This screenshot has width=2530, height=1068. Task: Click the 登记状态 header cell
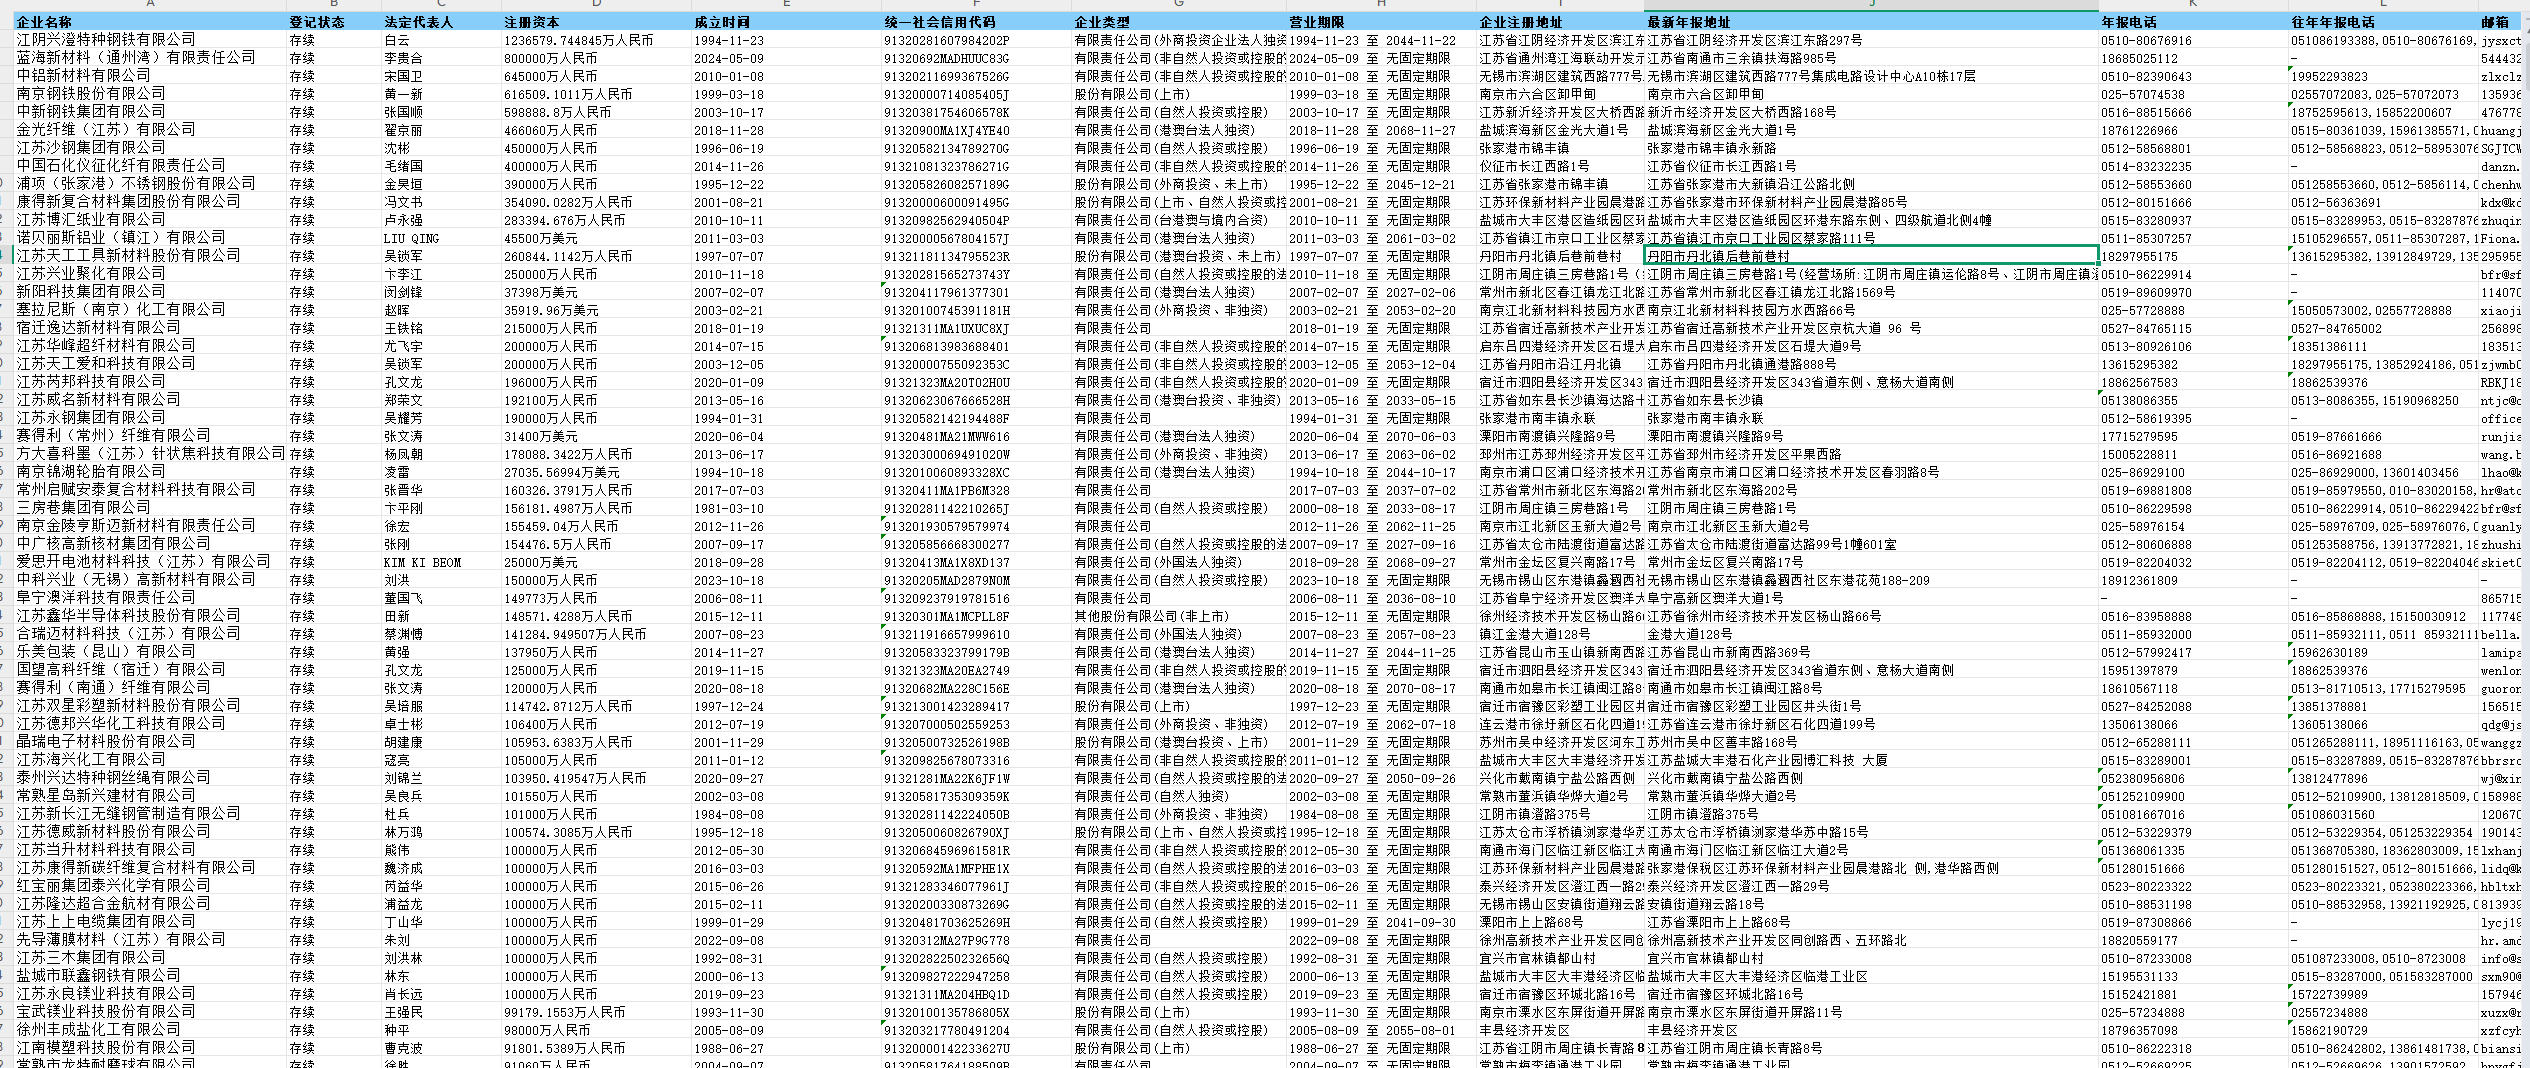click(316, 22)
